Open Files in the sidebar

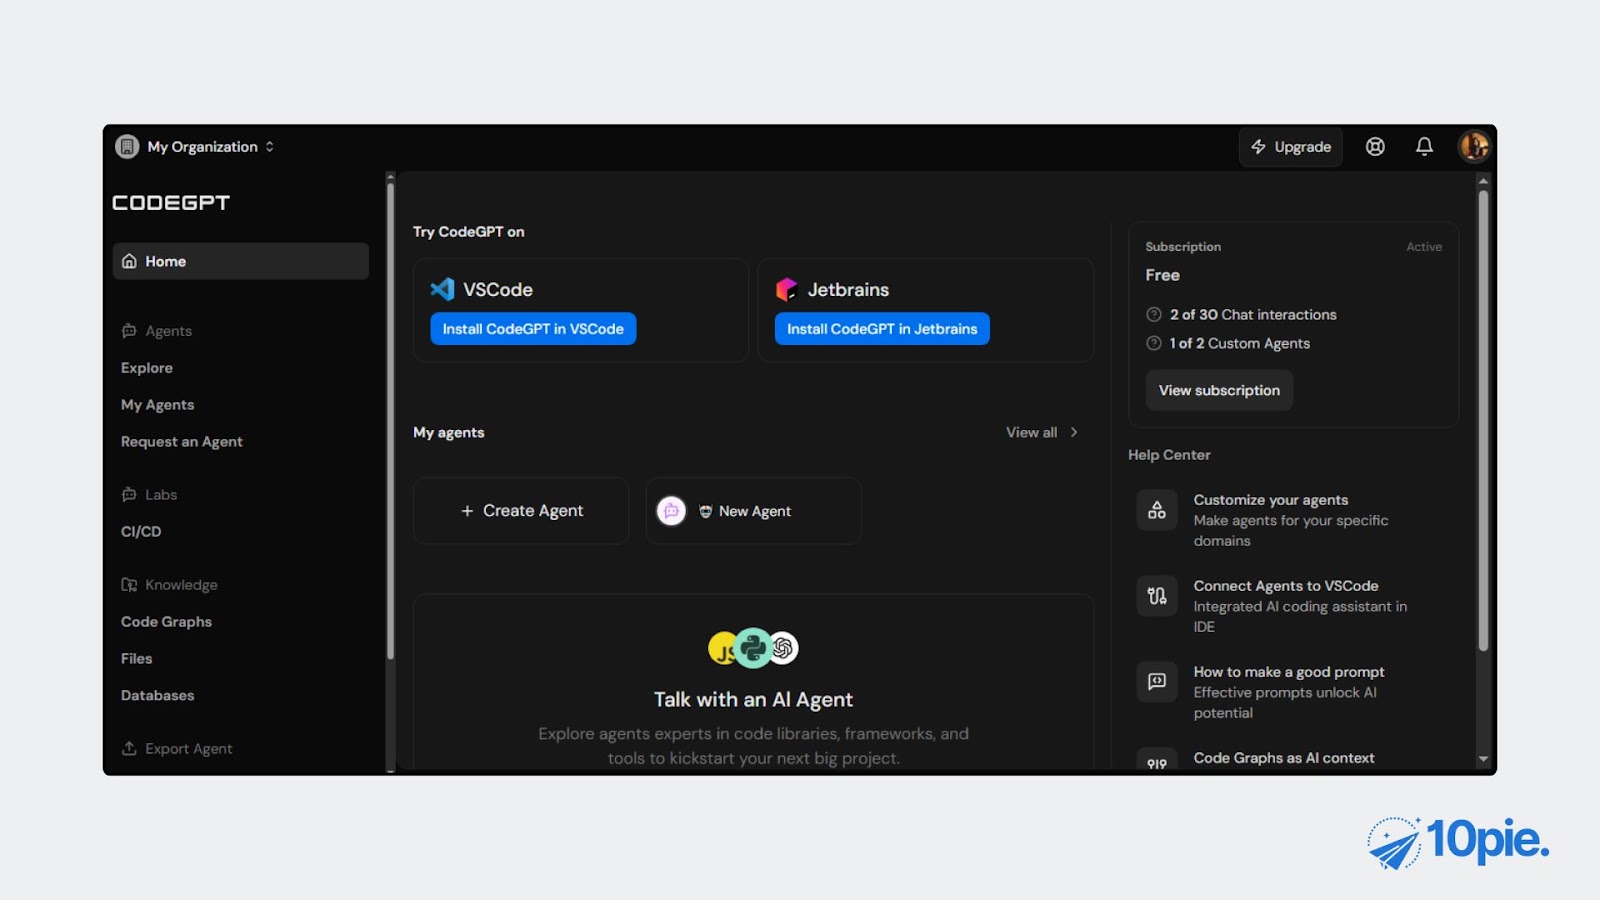[x=137, y=659]
